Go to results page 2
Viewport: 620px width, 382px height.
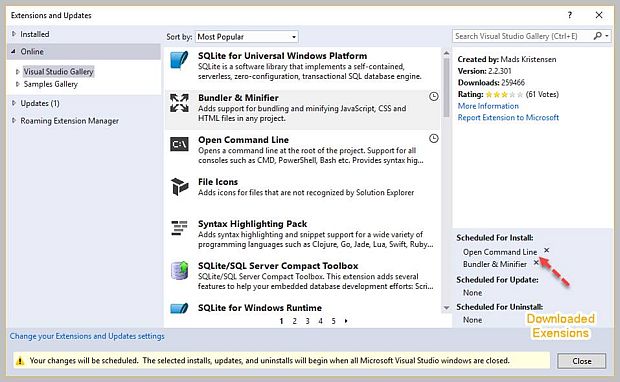pyautogui.click(x=294, y=321)
